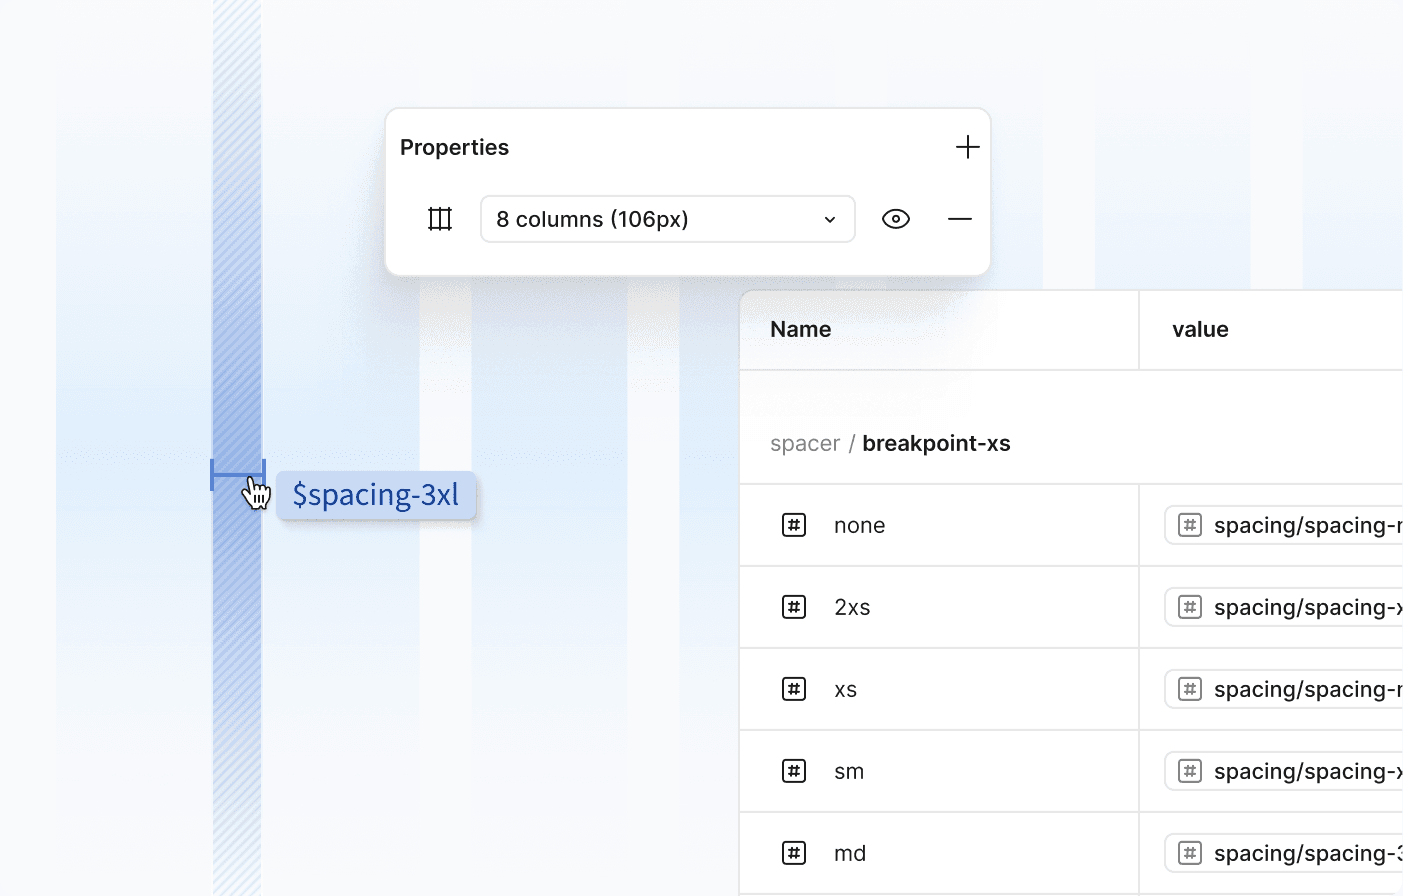This screenshot has height=896, width=1403.
Task: Click the spacer group label
Action: pyautogui.click(x=805, y=444)
